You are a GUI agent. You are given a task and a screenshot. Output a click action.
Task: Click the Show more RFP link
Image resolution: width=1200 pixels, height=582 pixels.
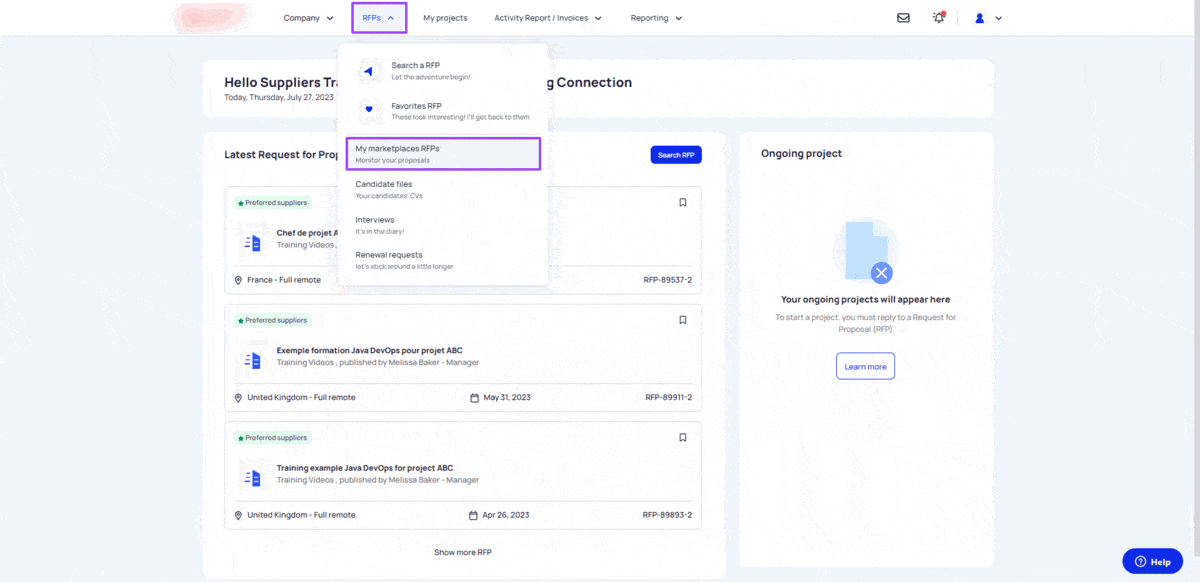(462, 552)
